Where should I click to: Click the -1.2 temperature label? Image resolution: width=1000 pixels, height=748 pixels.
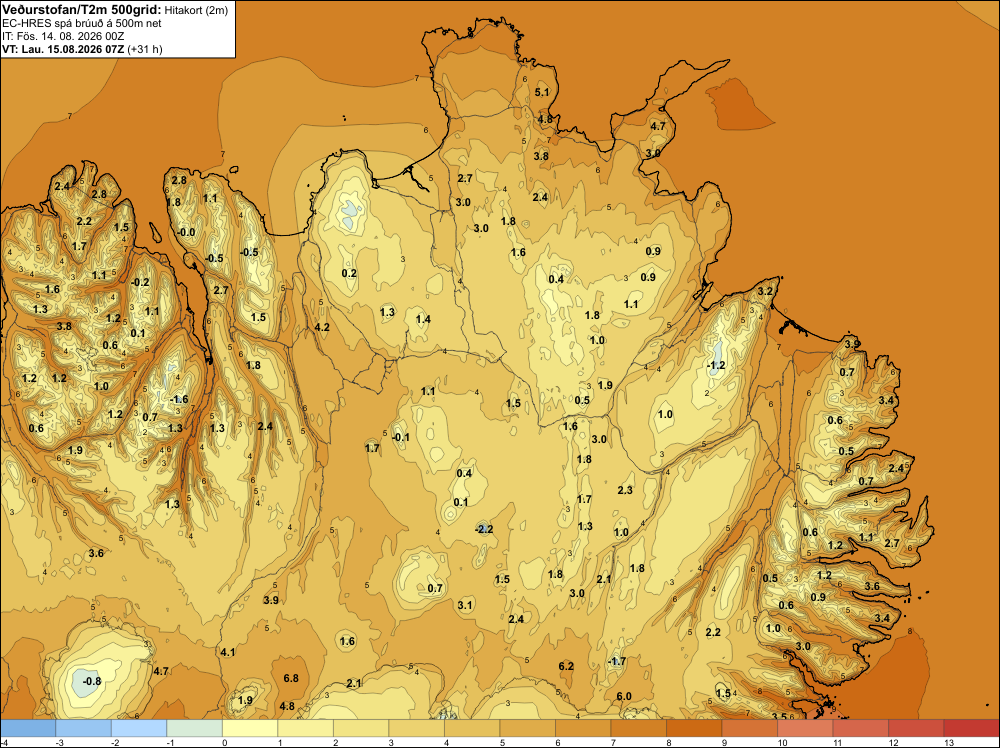[716, 365]
